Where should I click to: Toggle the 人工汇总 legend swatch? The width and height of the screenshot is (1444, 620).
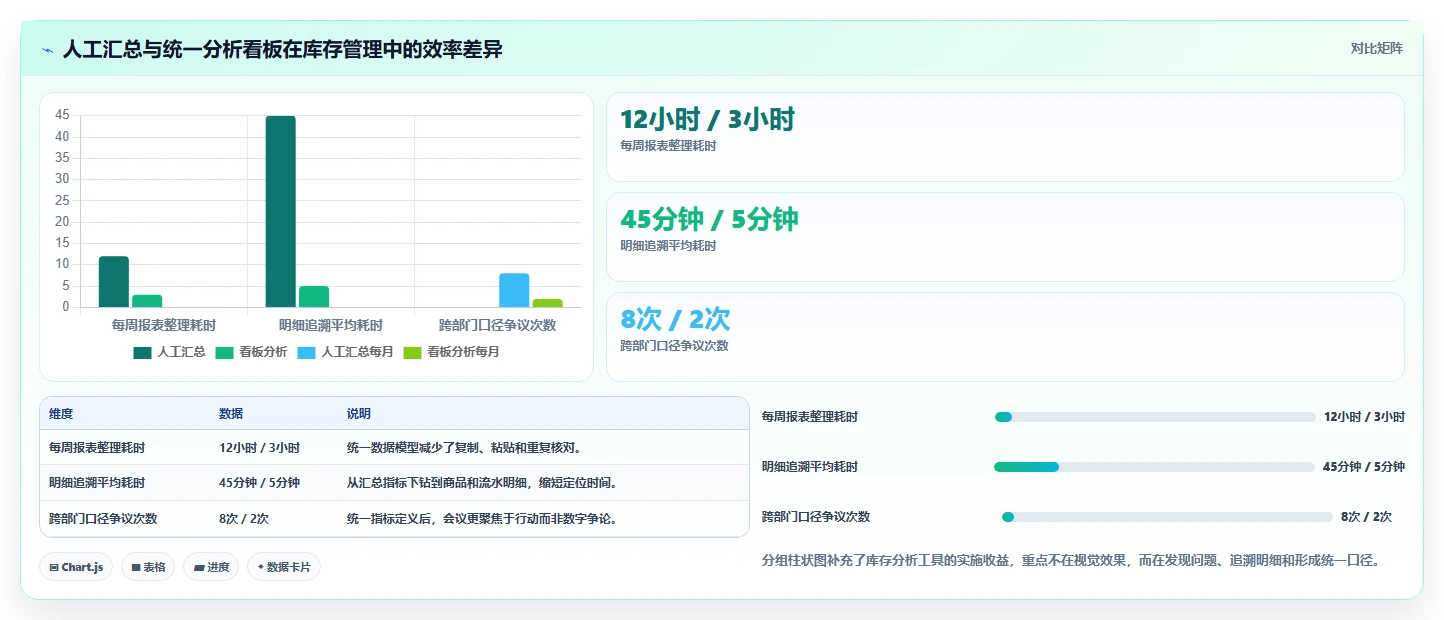(x=142, y=352)
